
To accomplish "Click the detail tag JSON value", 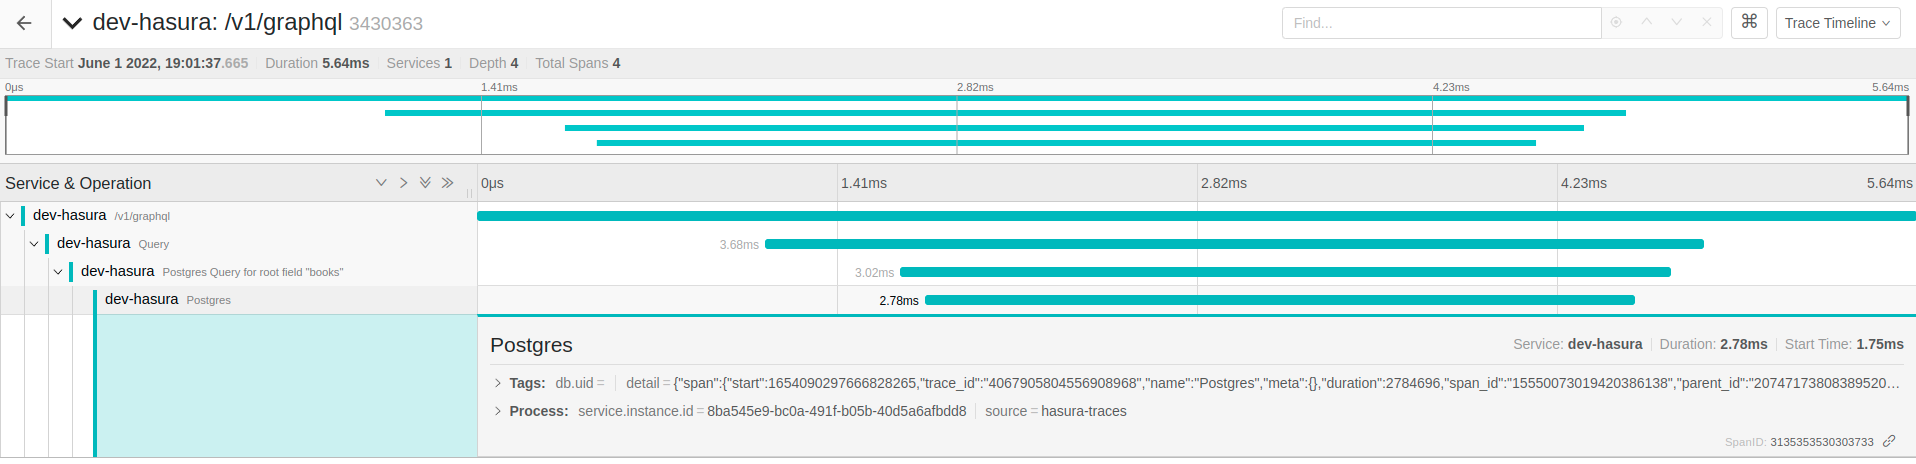I will 1286,383.
